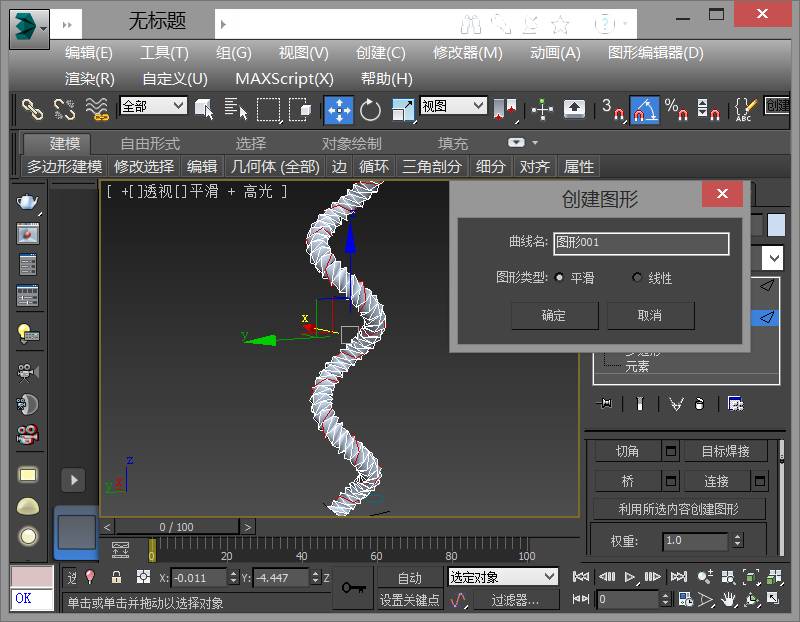Image resolution: width=800 pixels, height=622 pixels.
Task: Open the 选定对象 key filter dropdown
Action: [x=503, y=577]
